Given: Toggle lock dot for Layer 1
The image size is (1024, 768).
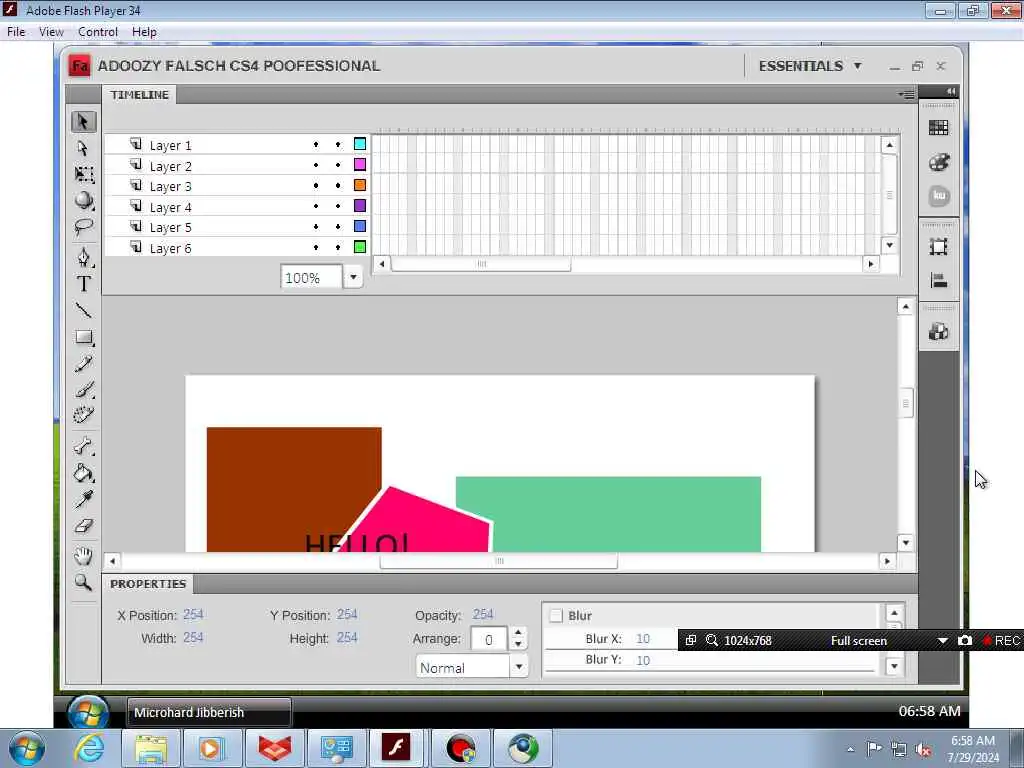Looking at the screenshot, I should pyautogui.click(x=338, y=144).
